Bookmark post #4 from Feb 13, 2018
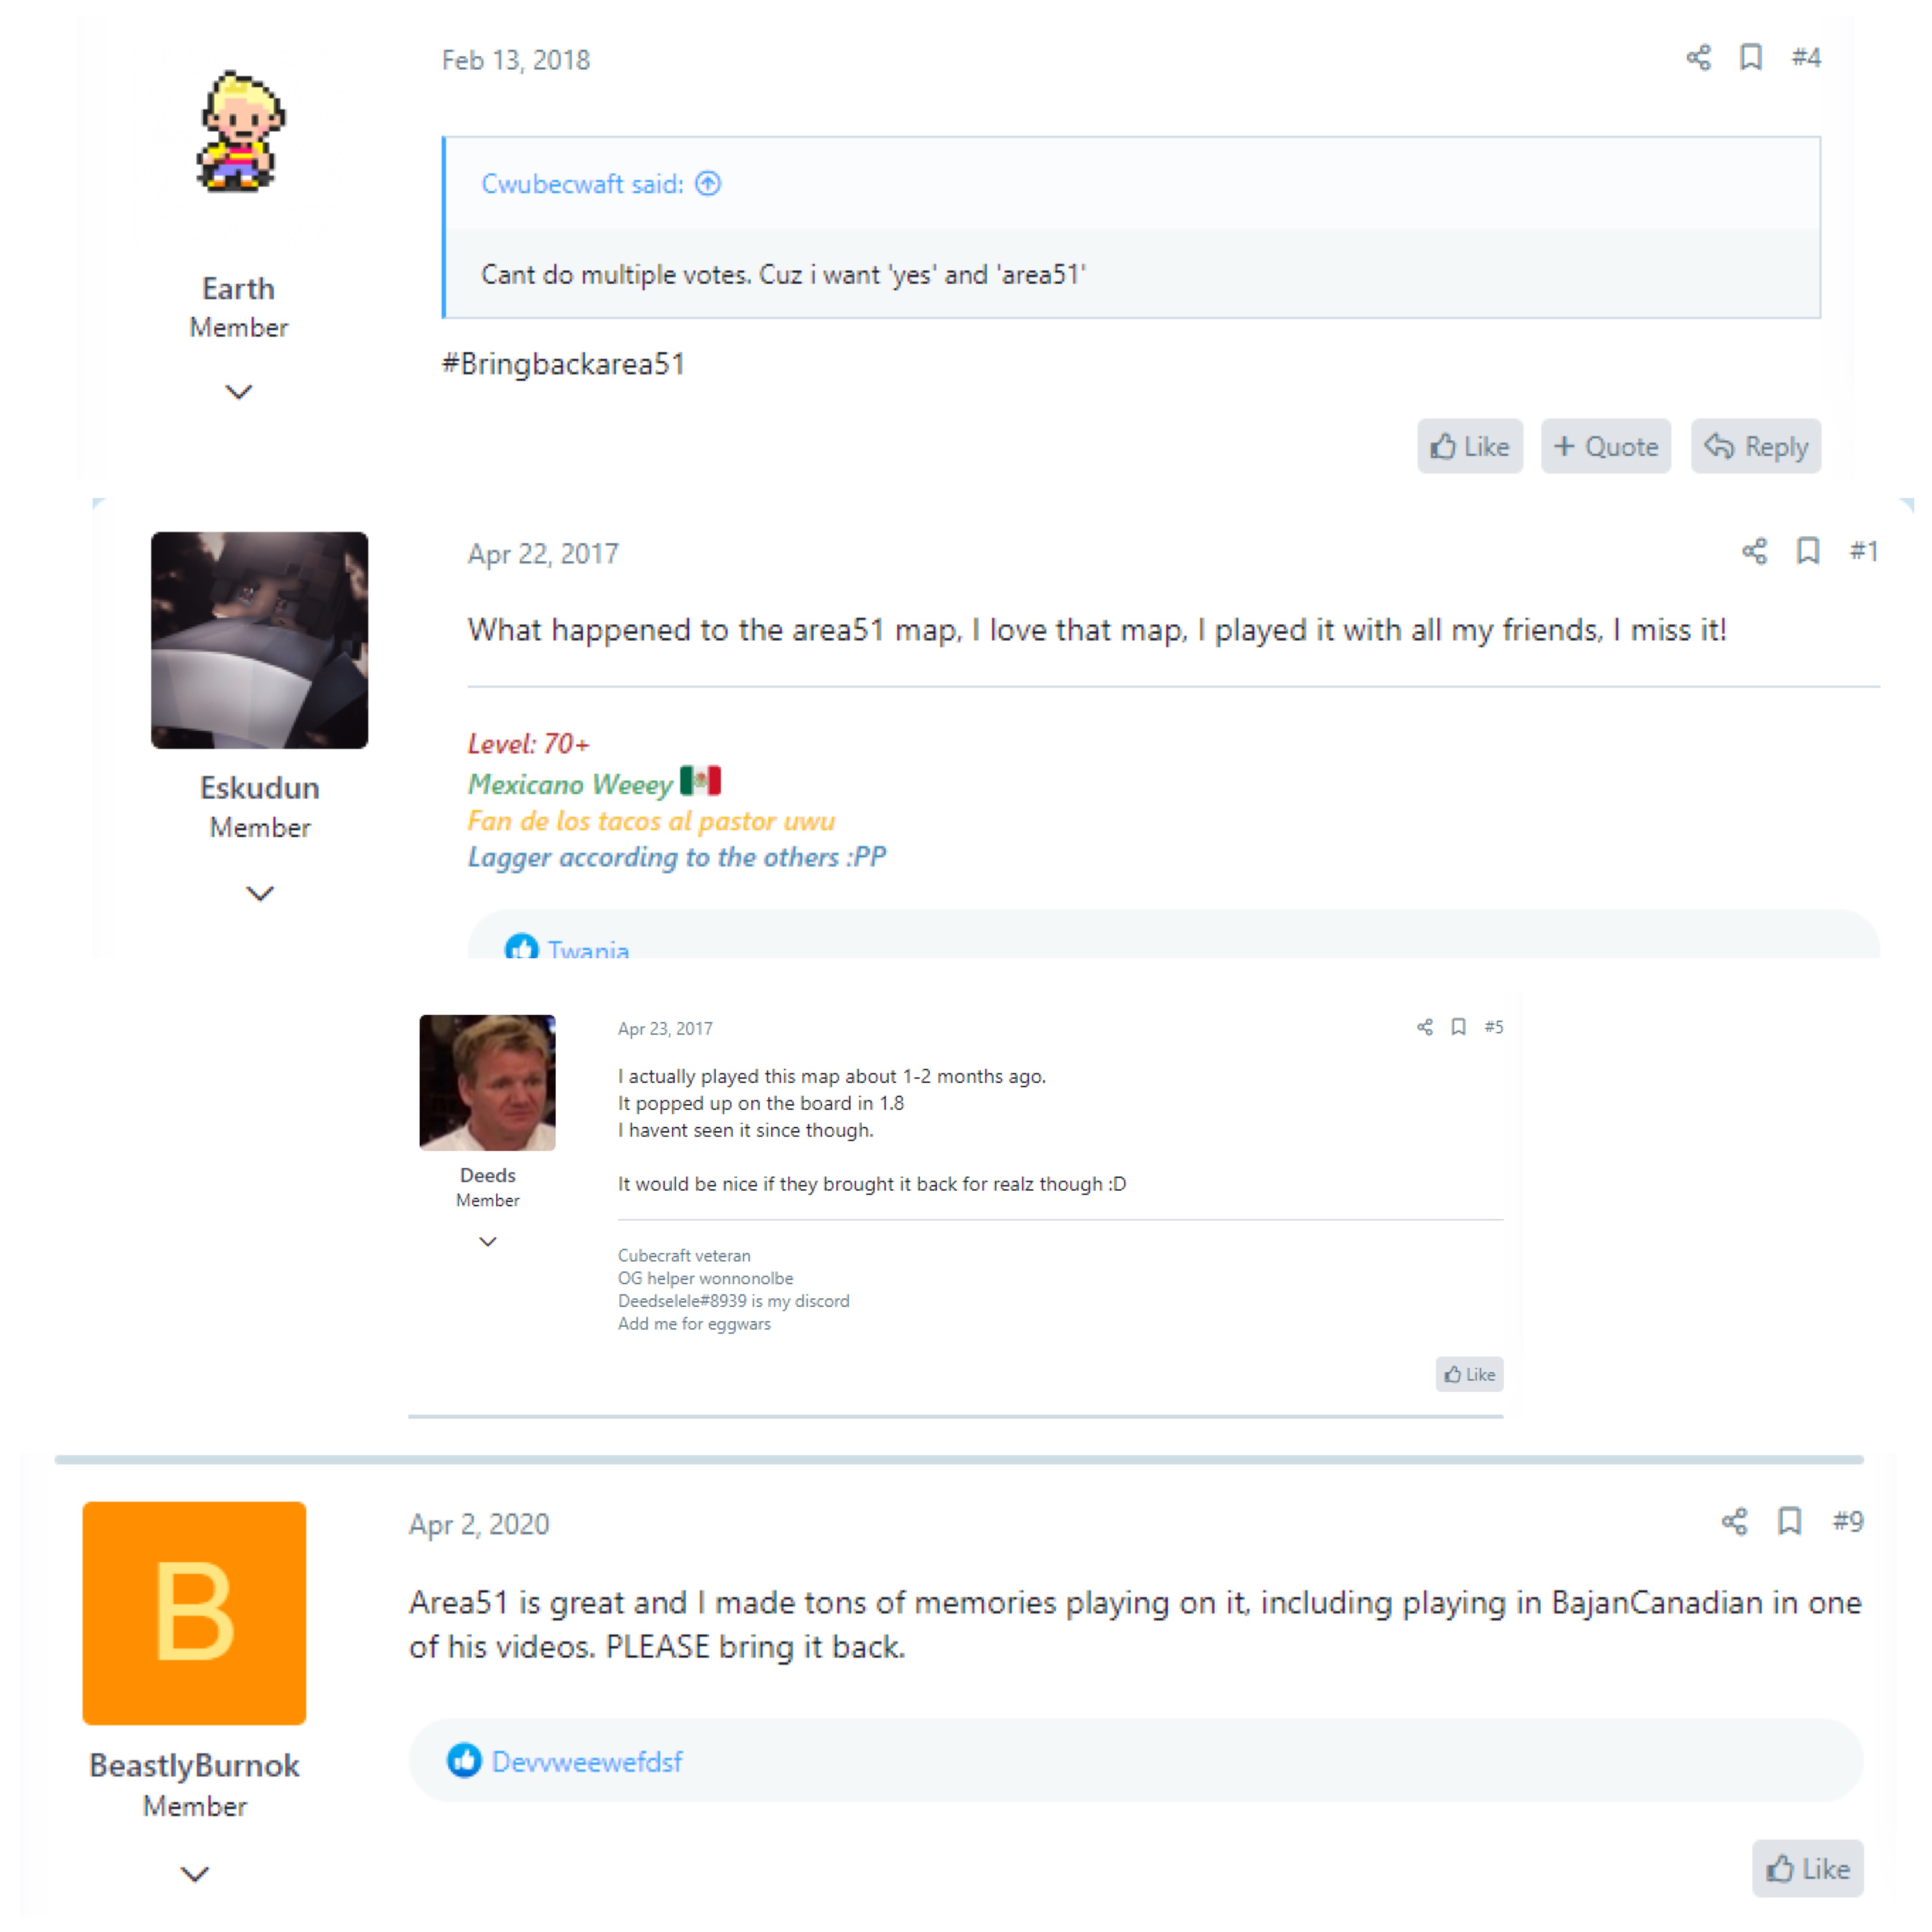This screenshot has height=1932, width=1932. point(1750,57)
